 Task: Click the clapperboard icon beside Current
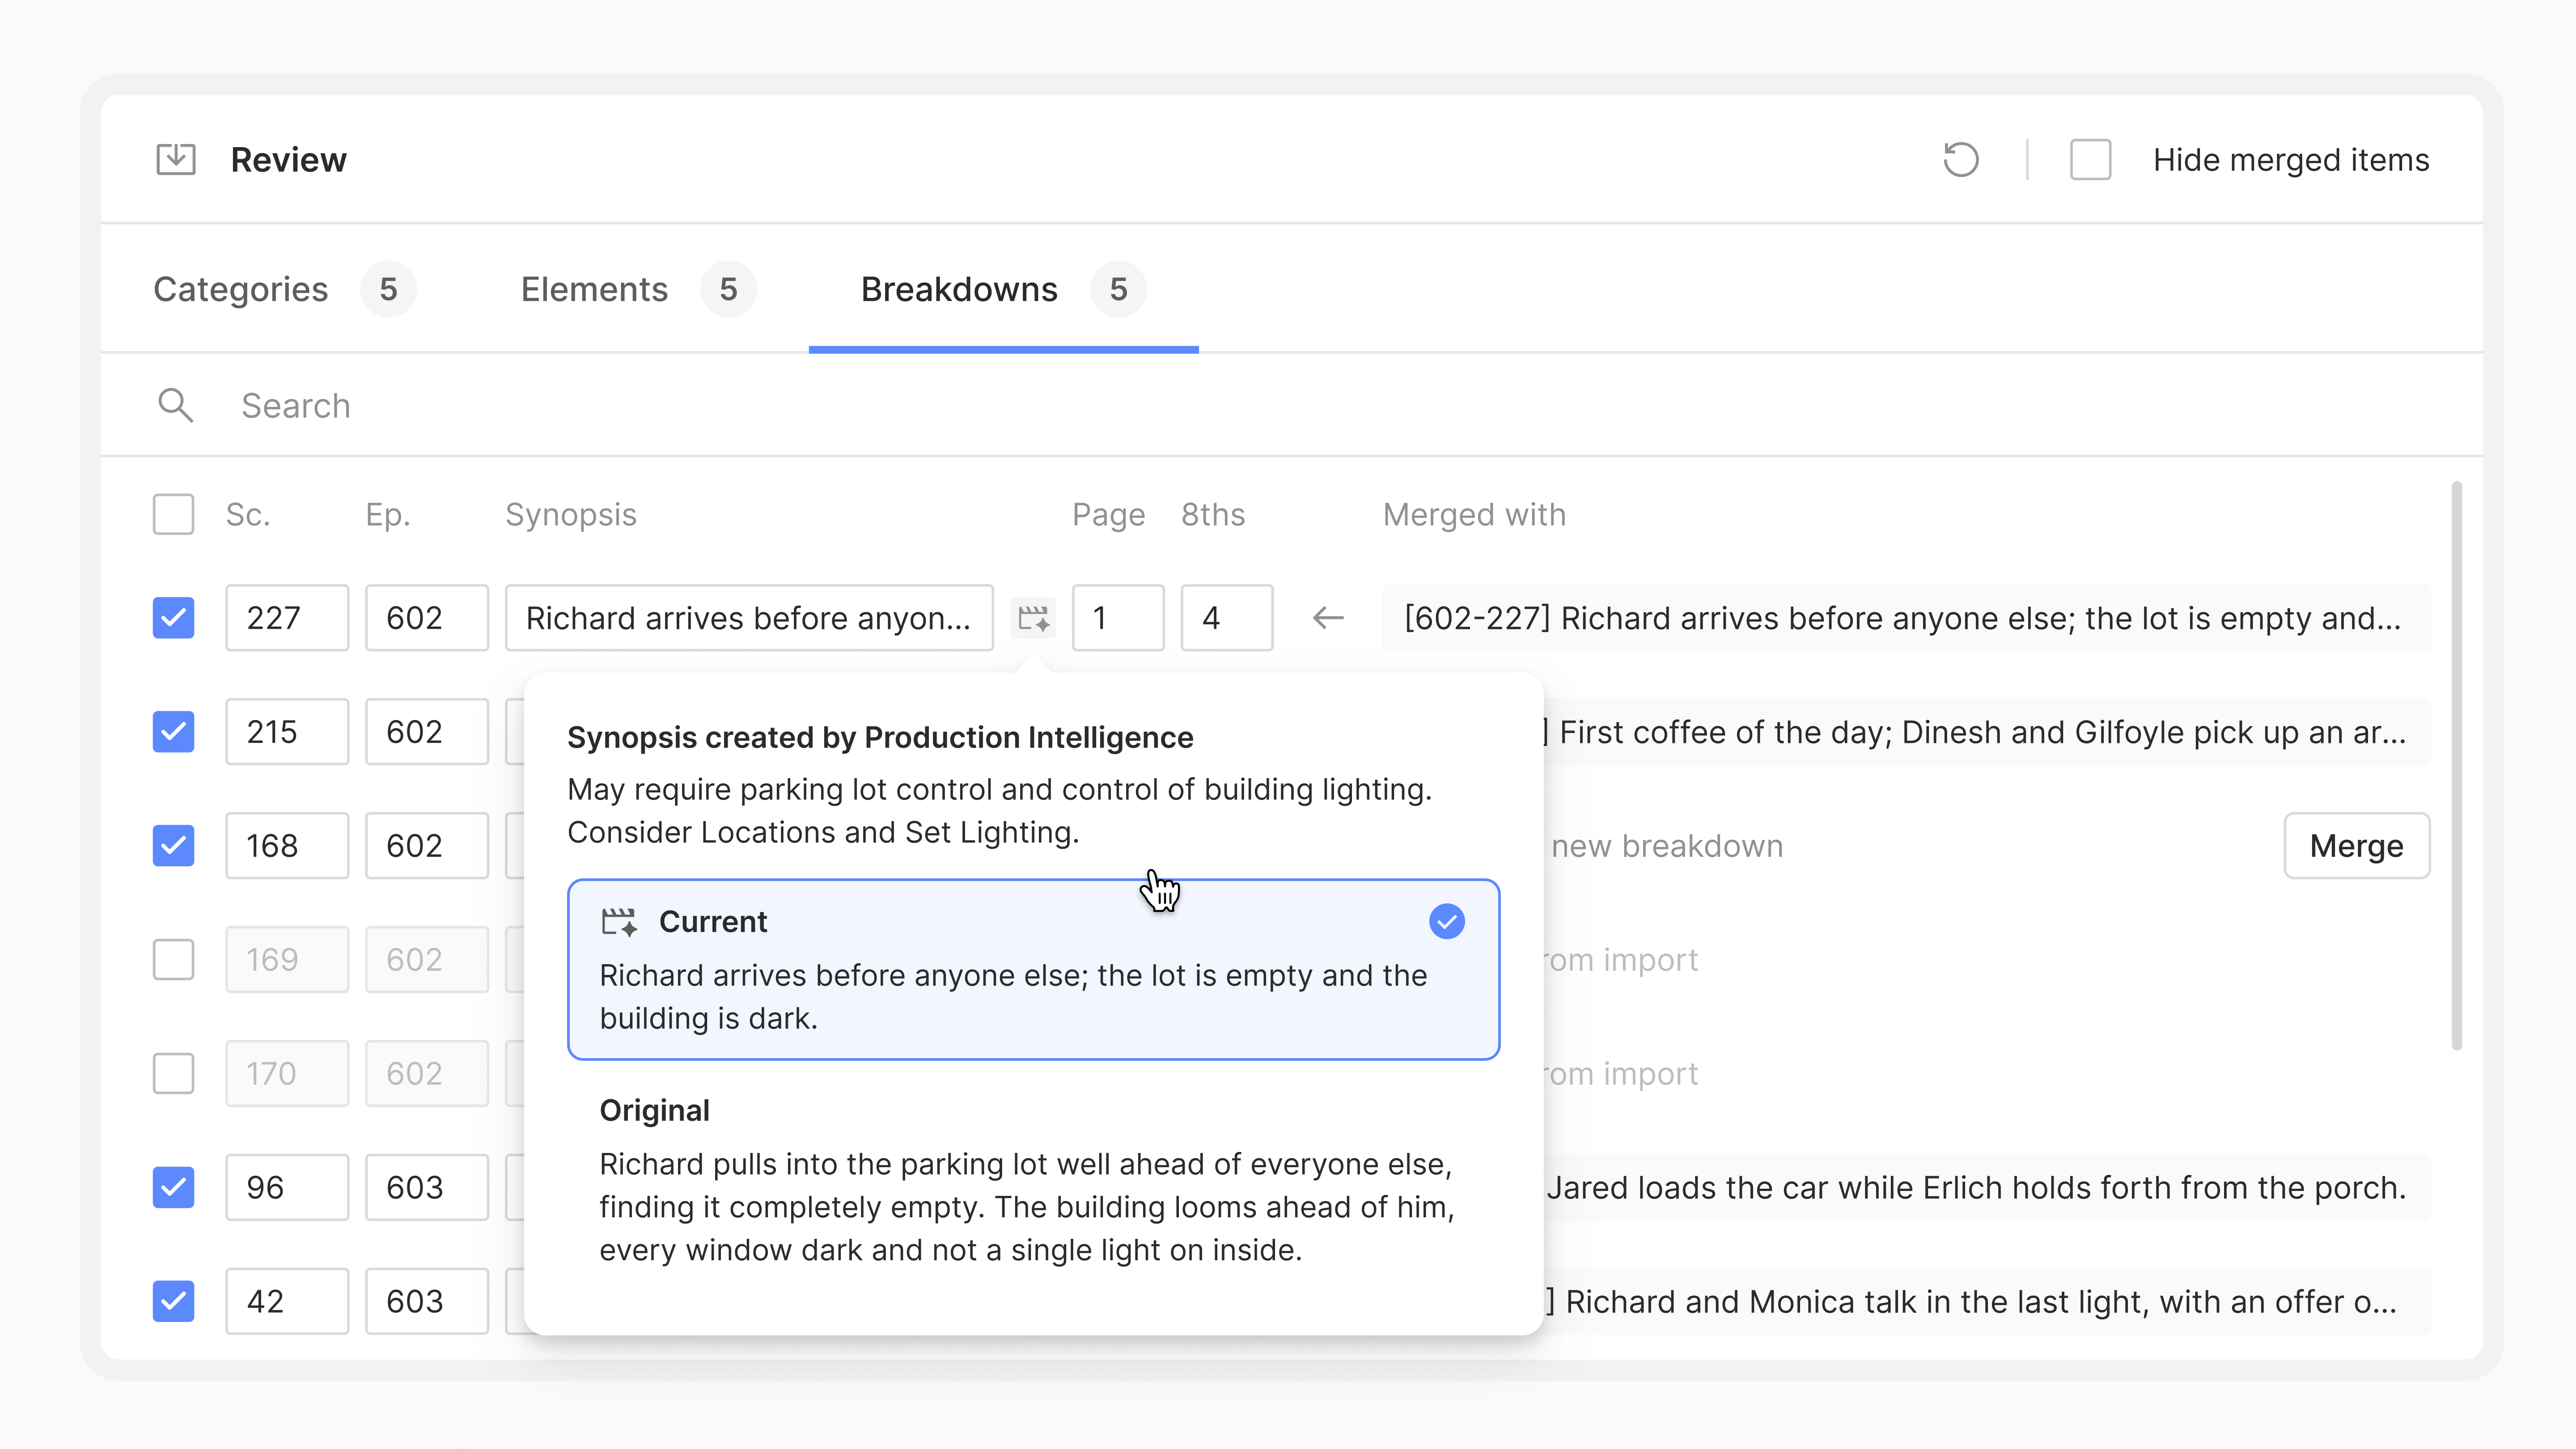[619, 922]
